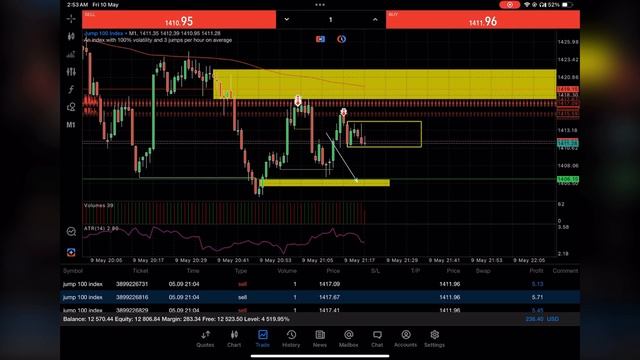Sell at 1410.95
This screenshot has height=360, width=640.
179,19
